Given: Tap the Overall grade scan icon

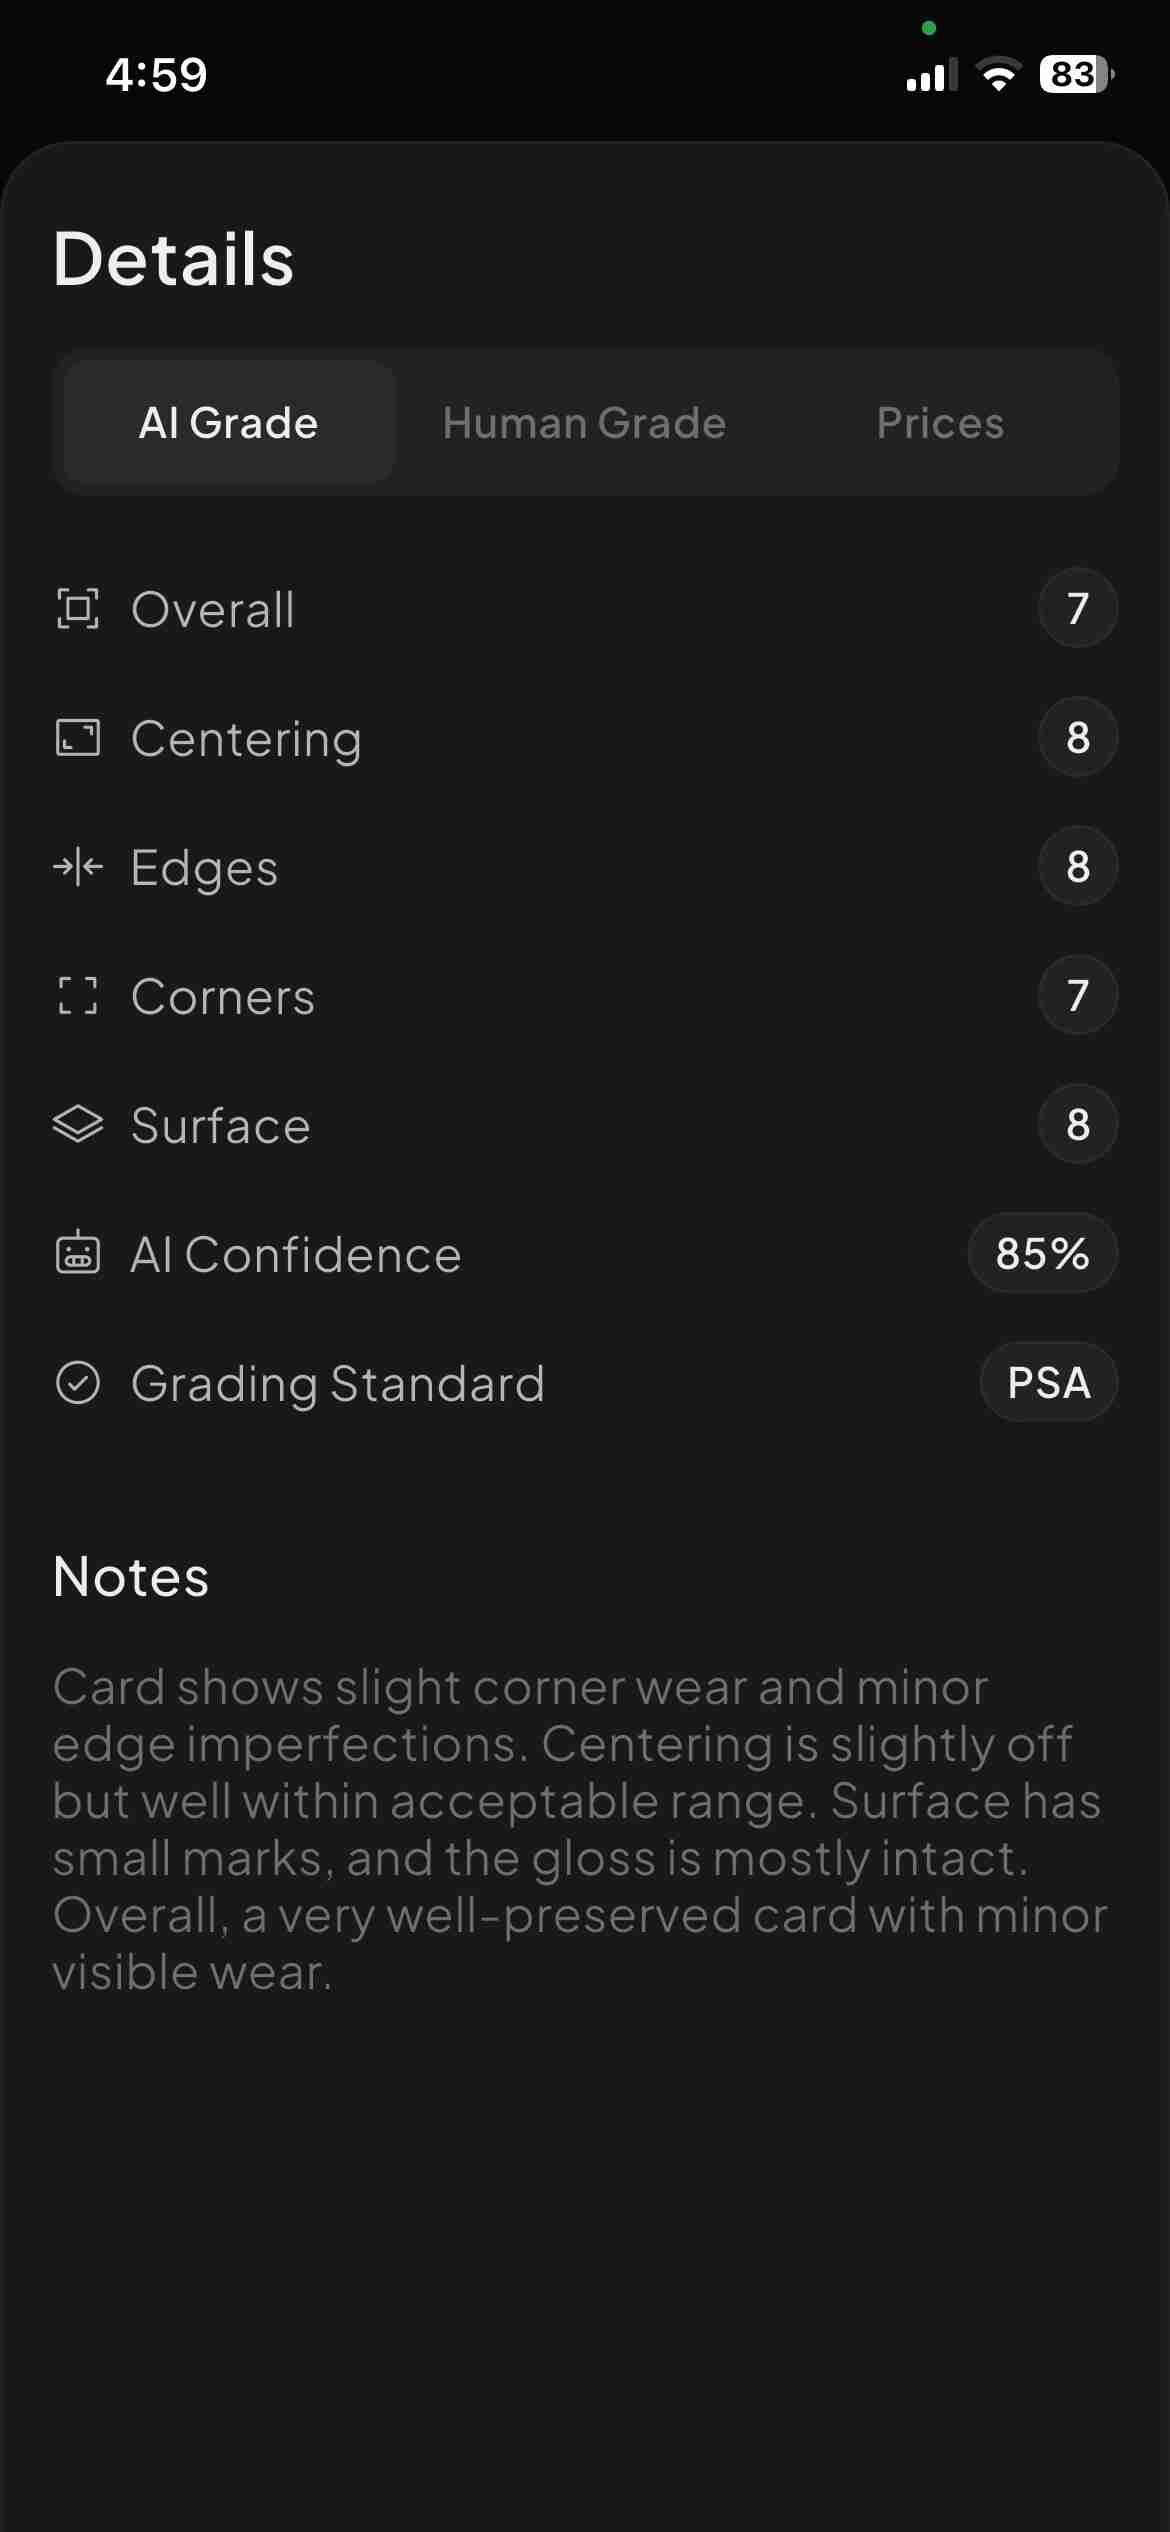Looking at the screenshot, I should click(78, 609).
